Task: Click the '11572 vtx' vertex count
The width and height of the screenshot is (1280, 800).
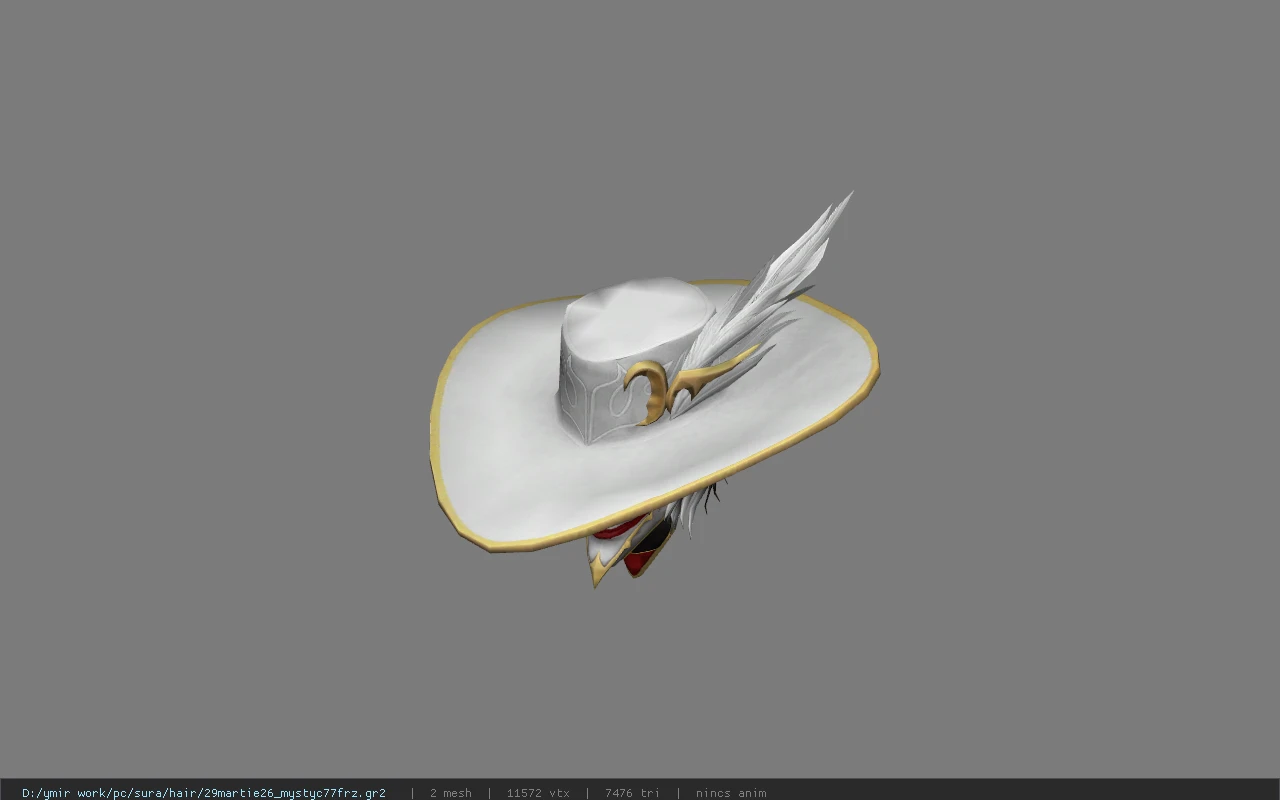Action: click(538, 793)
